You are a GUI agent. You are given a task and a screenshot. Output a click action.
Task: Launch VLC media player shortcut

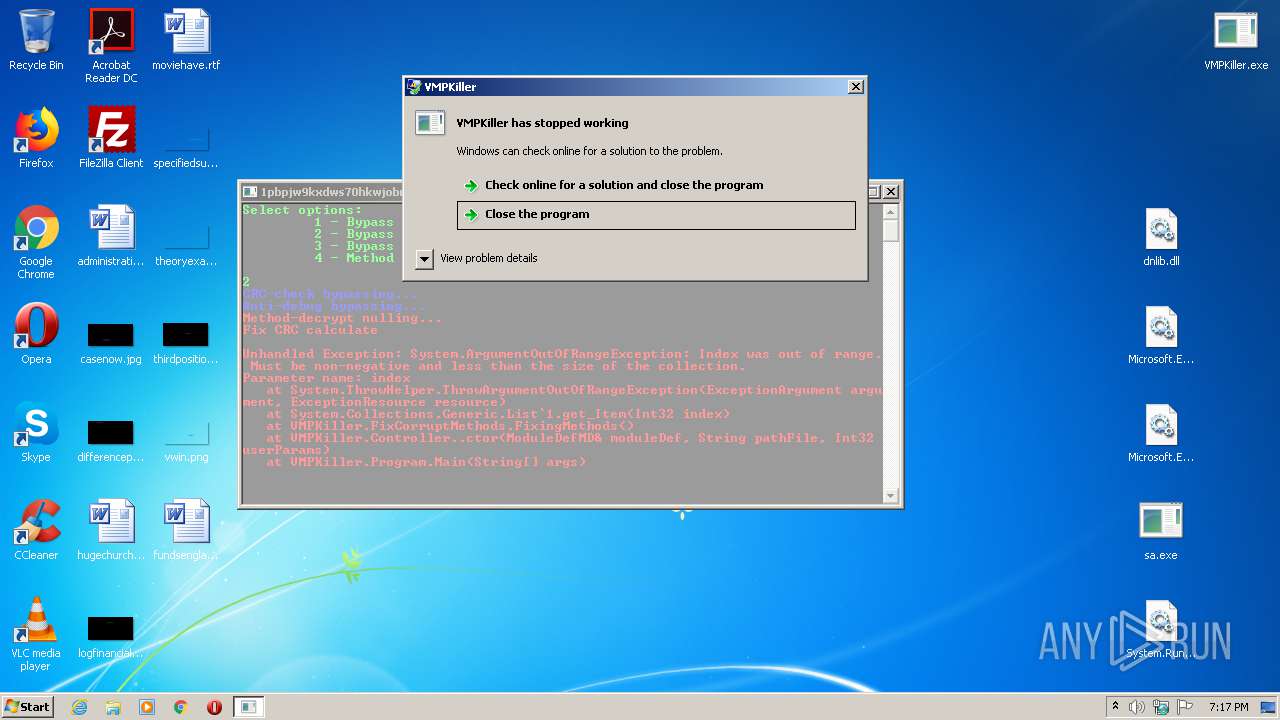(x=36, y=634)
